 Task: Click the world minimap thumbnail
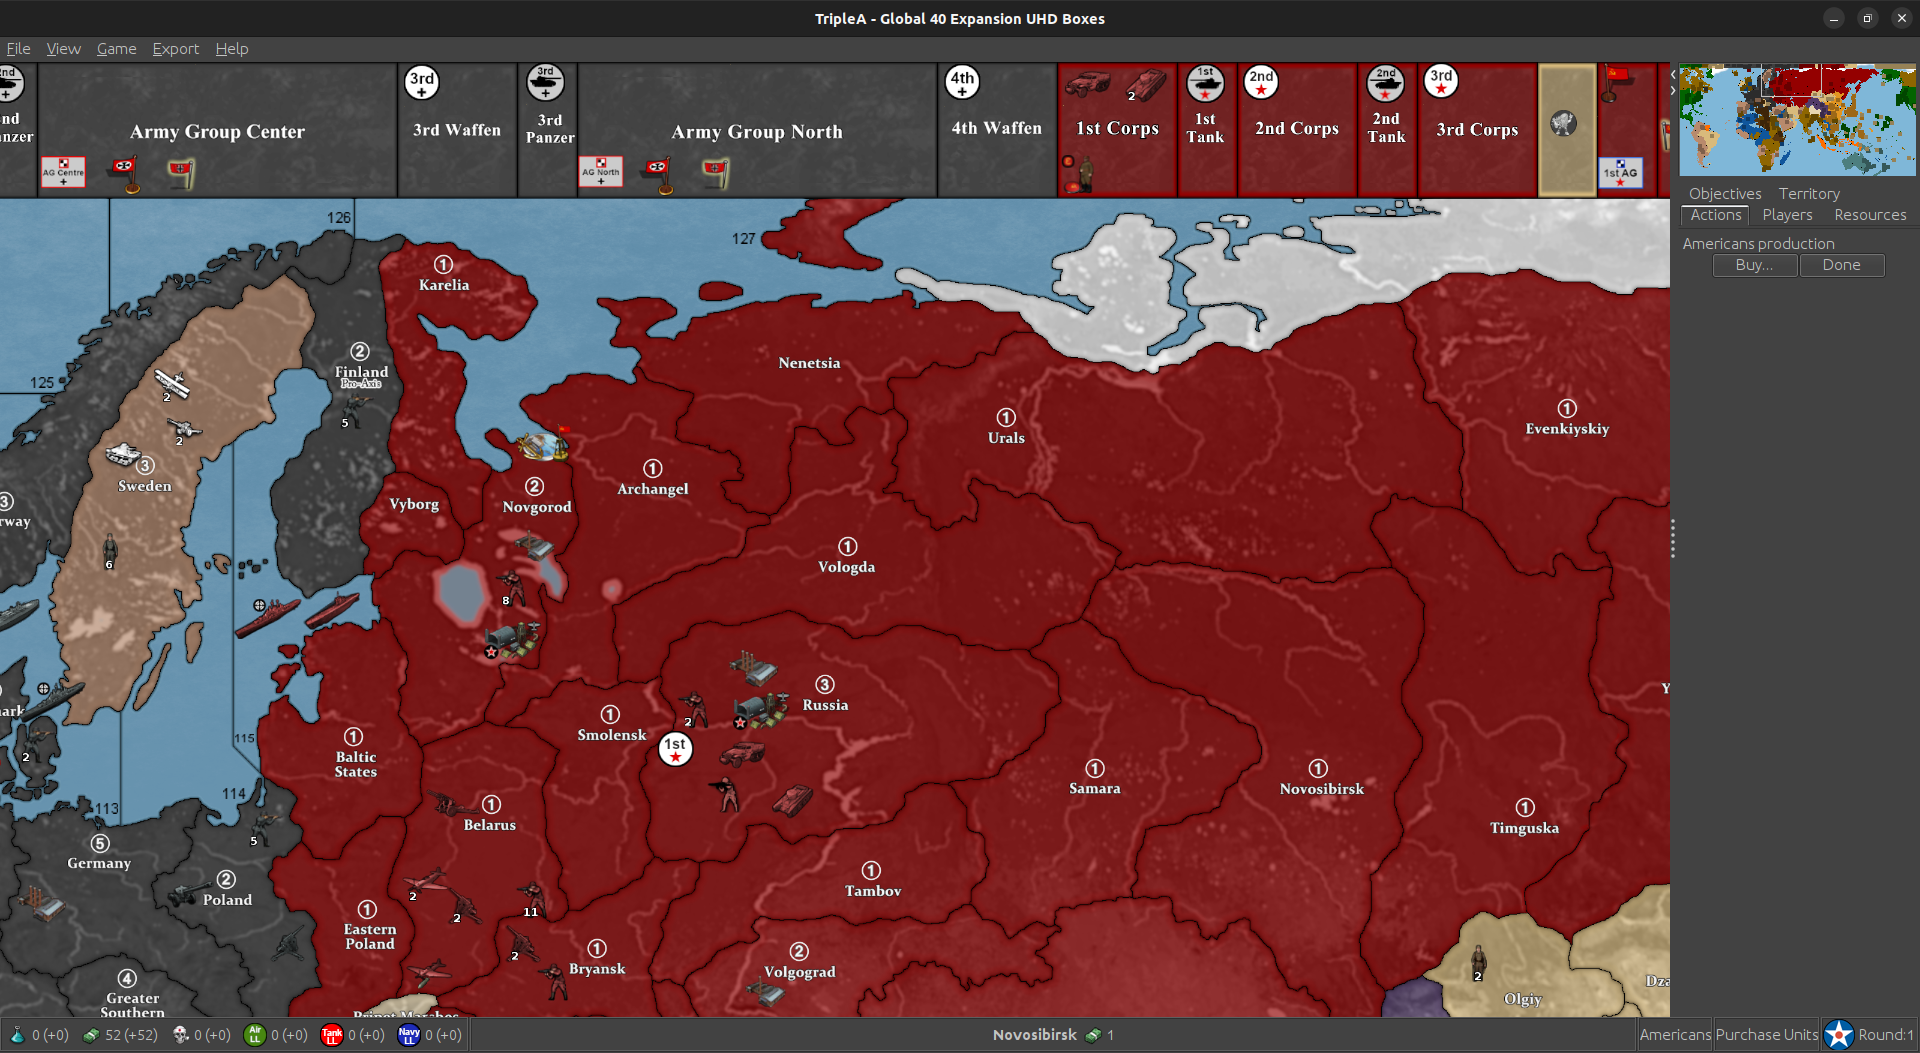pyautogui.click(x=1797, y=120)
